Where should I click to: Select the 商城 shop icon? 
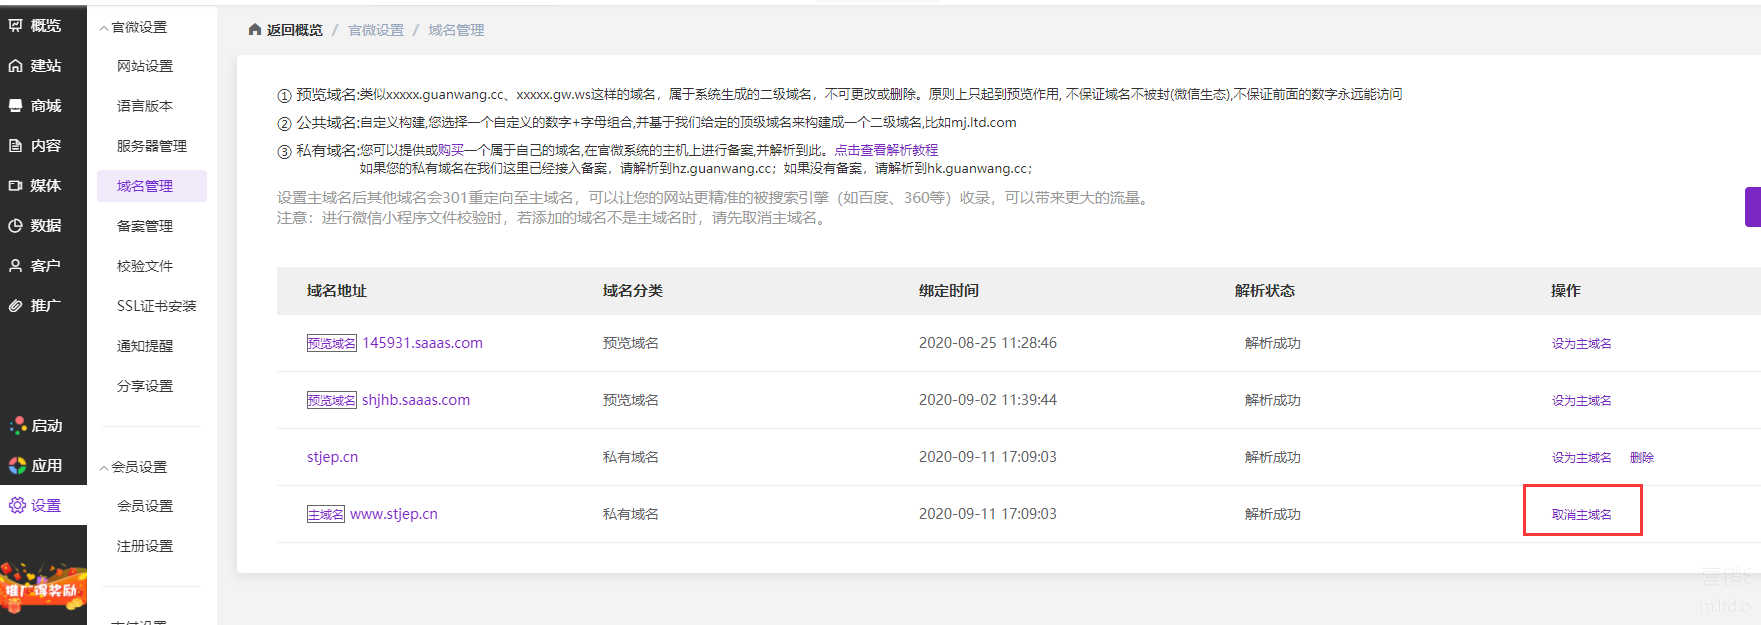click(16, 106)
